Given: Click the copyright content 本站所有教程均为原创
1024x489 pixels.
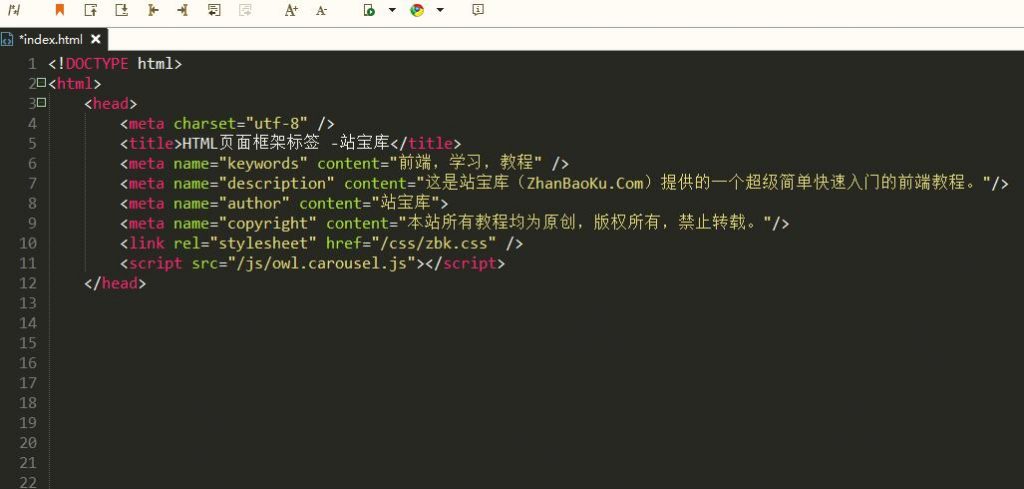Looking at the screenshot, I should pos(490,223).
